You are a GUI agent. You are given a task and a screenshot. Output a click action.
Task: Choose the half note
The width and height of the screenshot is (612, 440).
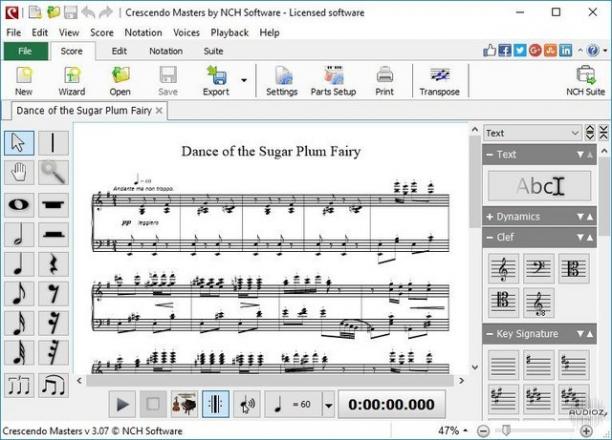coord(19,234)
